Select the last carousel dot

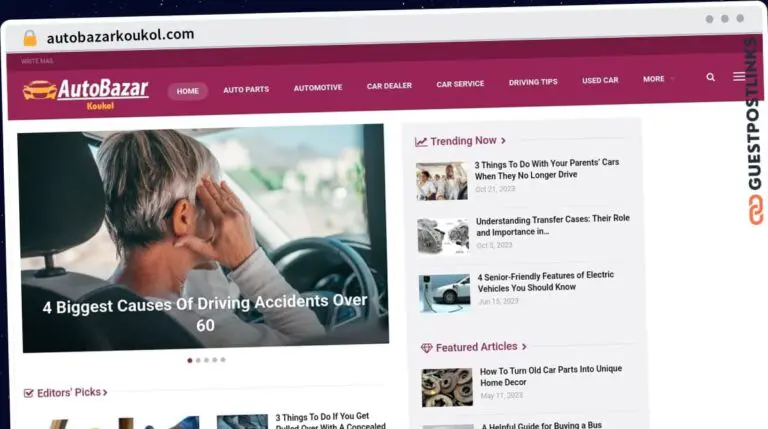(x=223, y=359)
